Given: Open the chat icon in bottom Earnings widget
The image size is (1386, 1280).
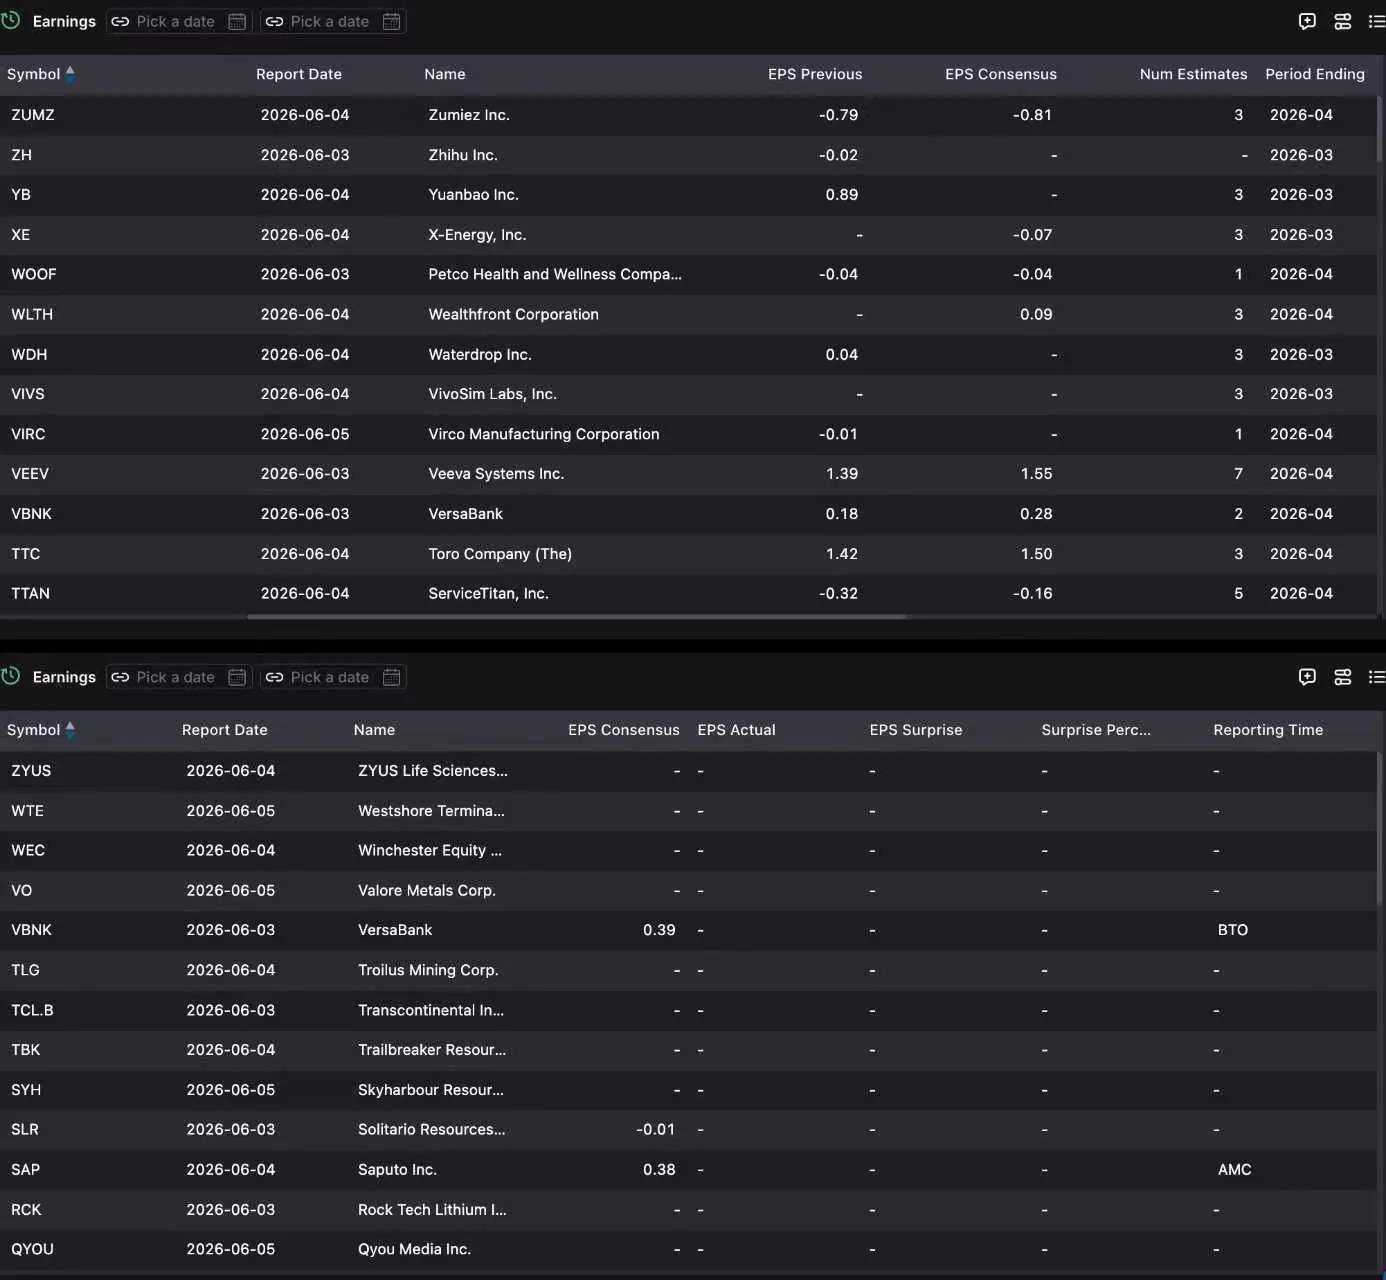Looking at the screenshot, I should 1307,677.
